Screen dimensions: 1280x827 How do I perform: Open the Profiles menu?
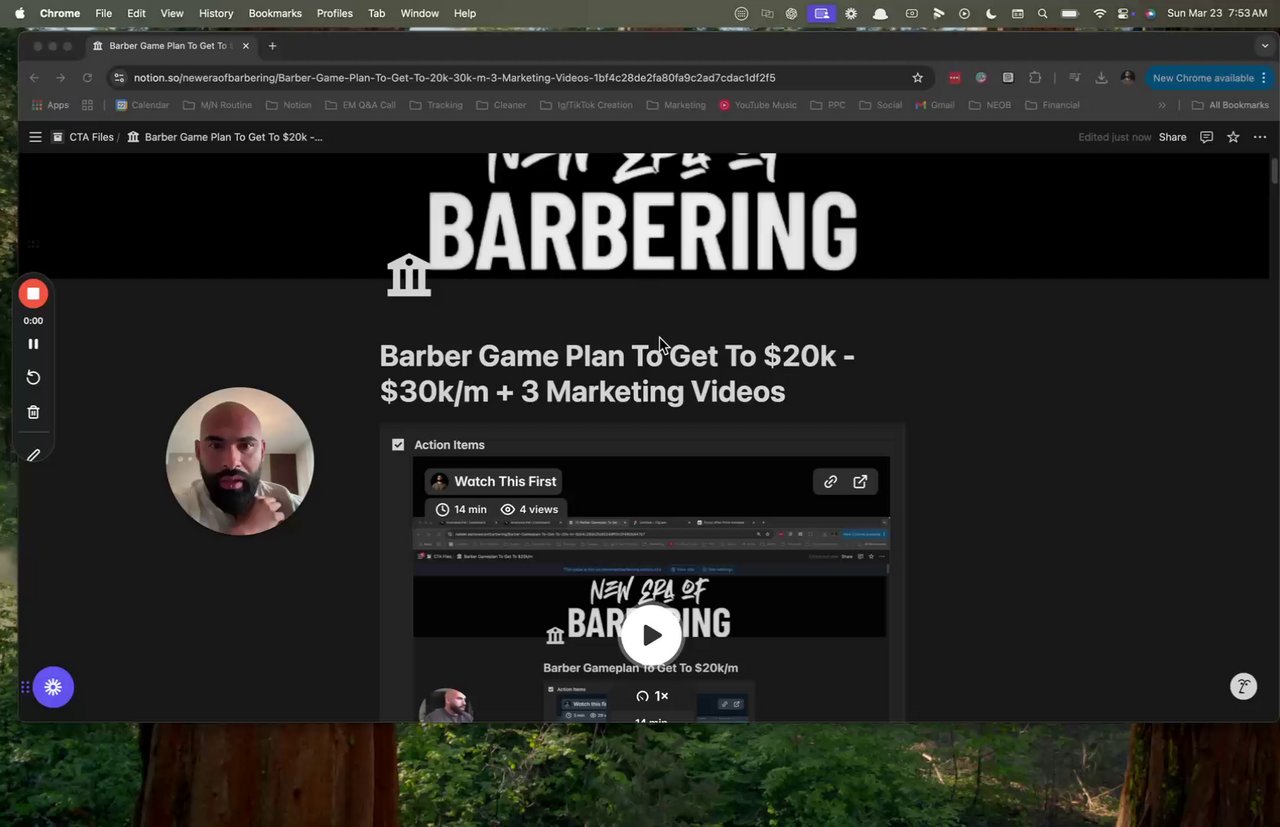(335, 13)
